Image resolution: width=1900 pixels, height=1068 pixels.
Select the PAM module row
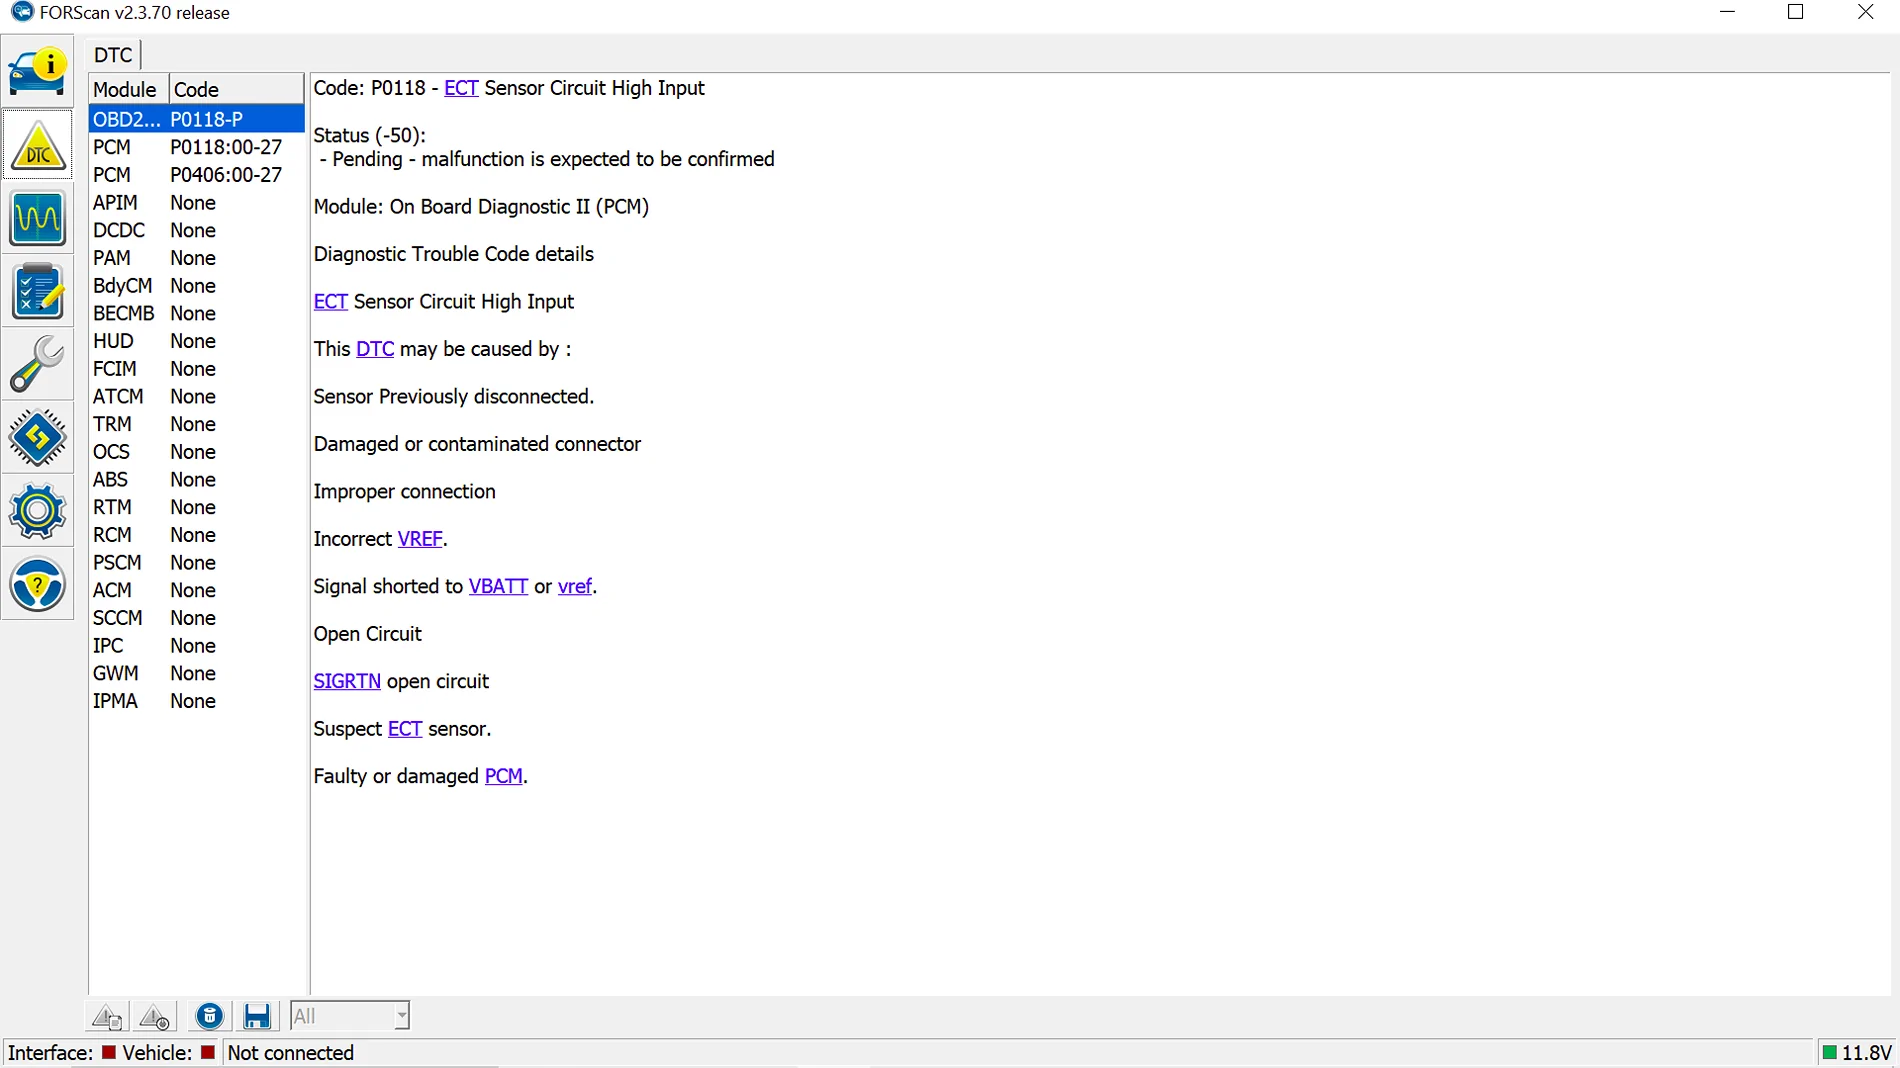196,258
